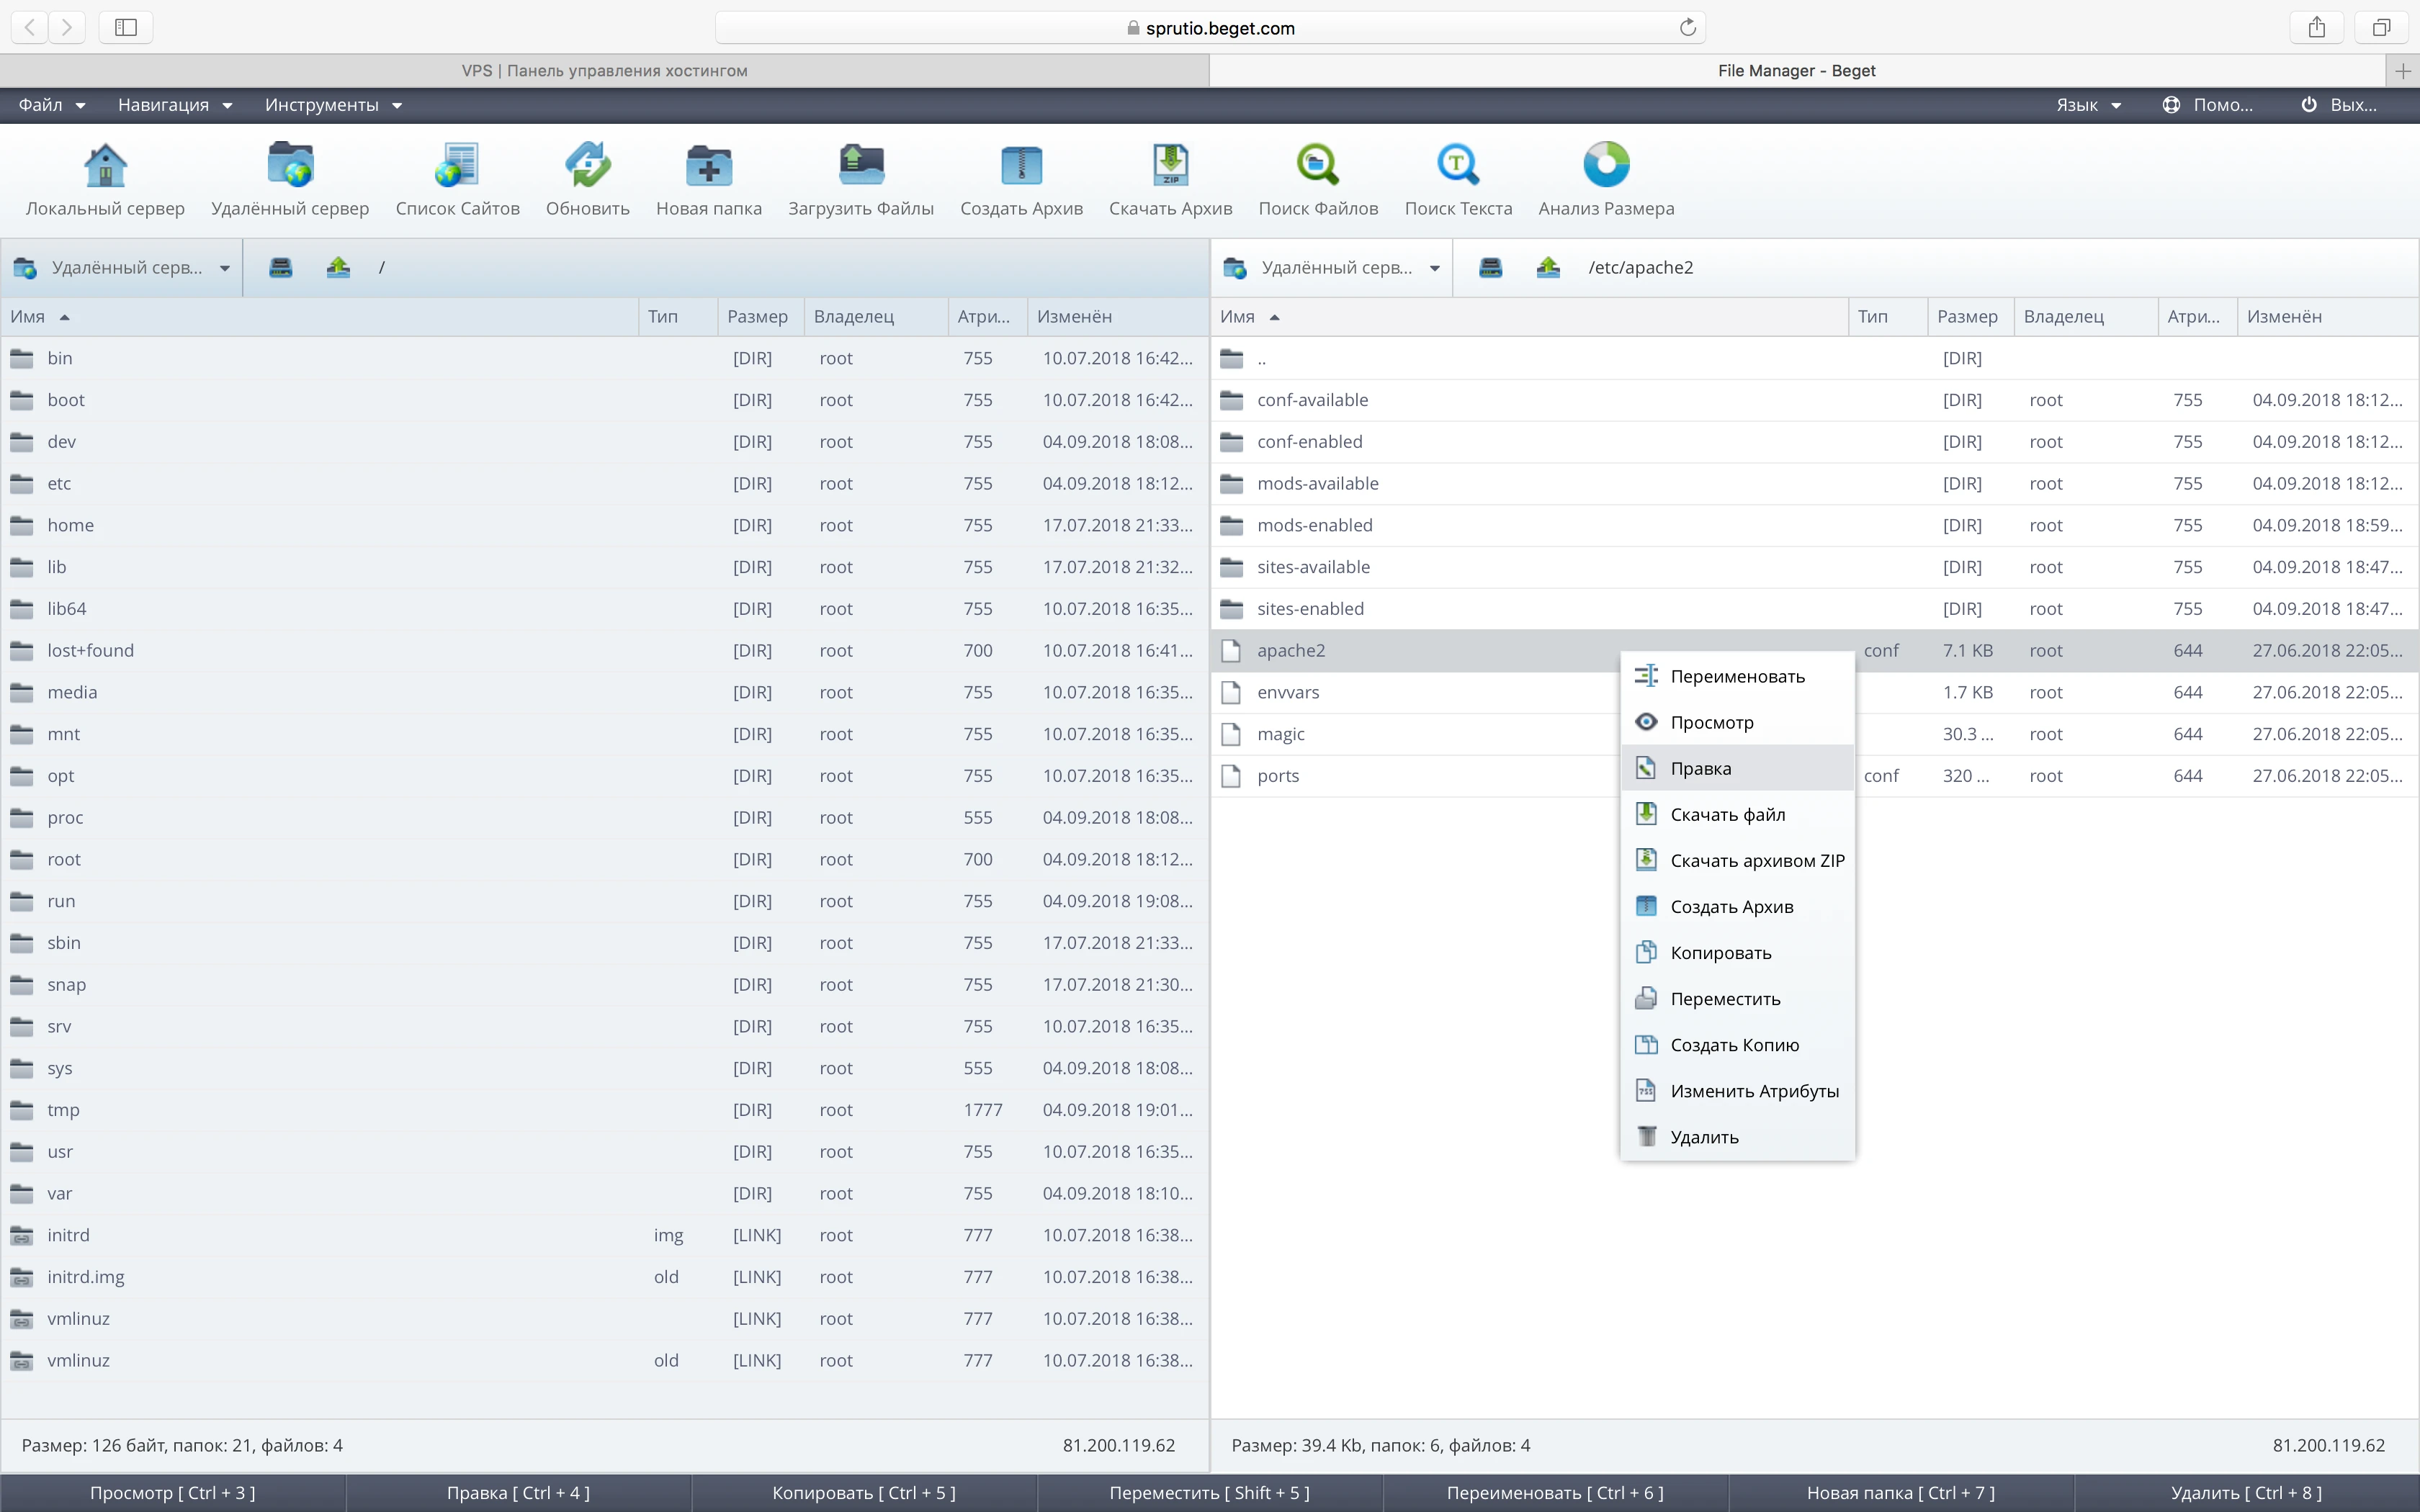
Task: Switch to the VPS hosting panel tab
Action: click(604, 71)
